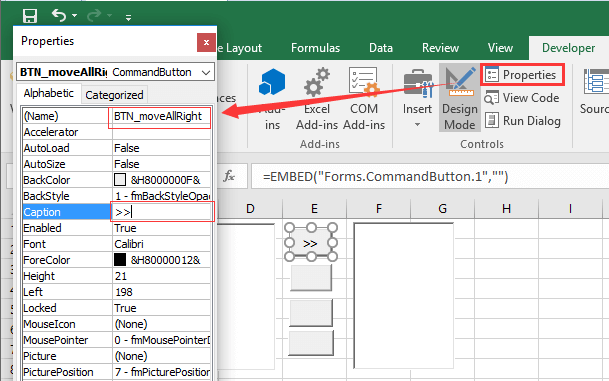Viewport: 609px width, 381px height.
Task: Open the Formulas ribbon tab
Action: [315, 48]
